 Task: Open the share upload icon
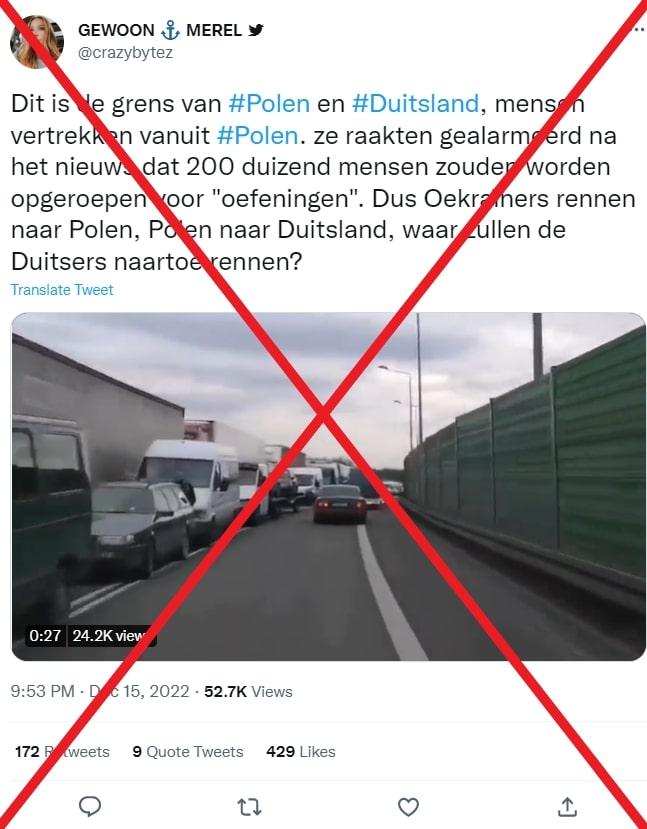pos(567,807)
